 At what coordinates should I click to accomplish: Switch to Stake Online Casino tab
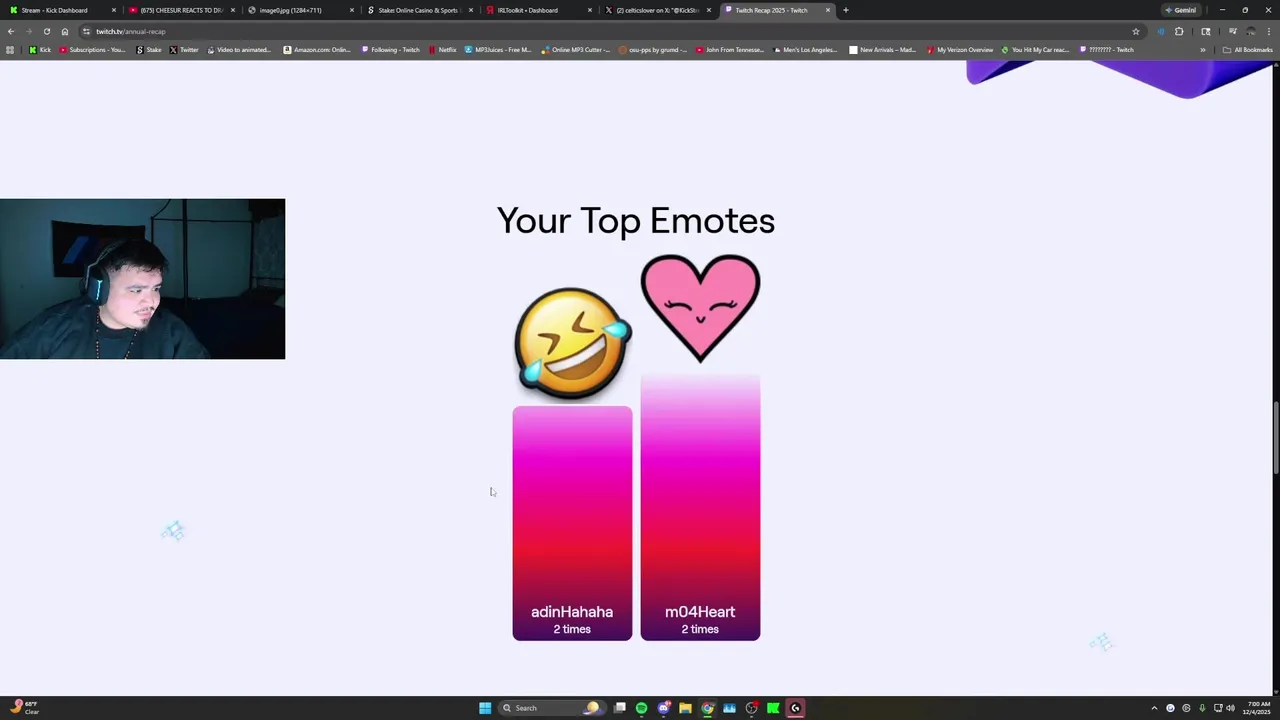coord(418,10)
